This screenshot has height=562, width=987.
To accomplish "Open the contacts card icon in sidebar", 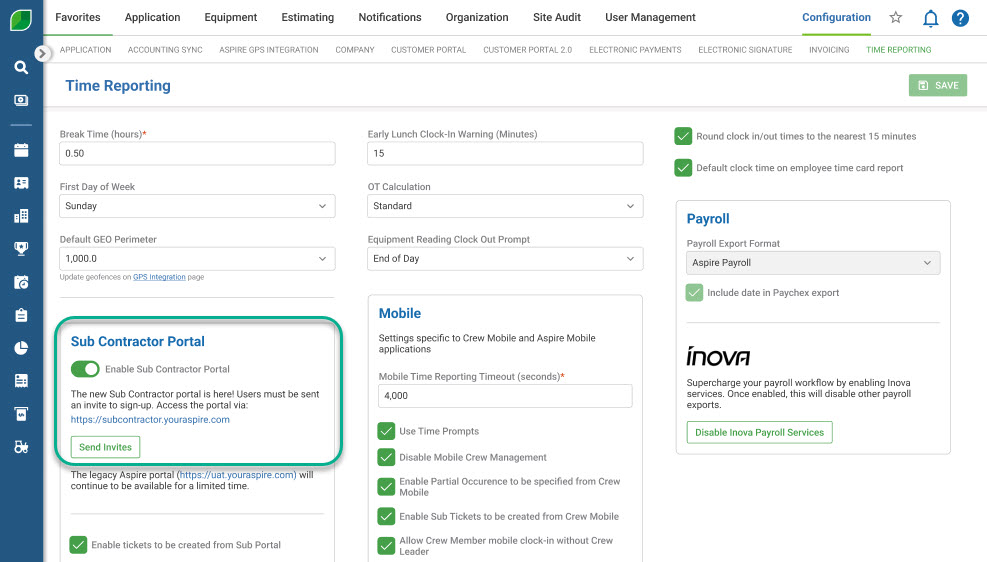I will pos(21,183).
